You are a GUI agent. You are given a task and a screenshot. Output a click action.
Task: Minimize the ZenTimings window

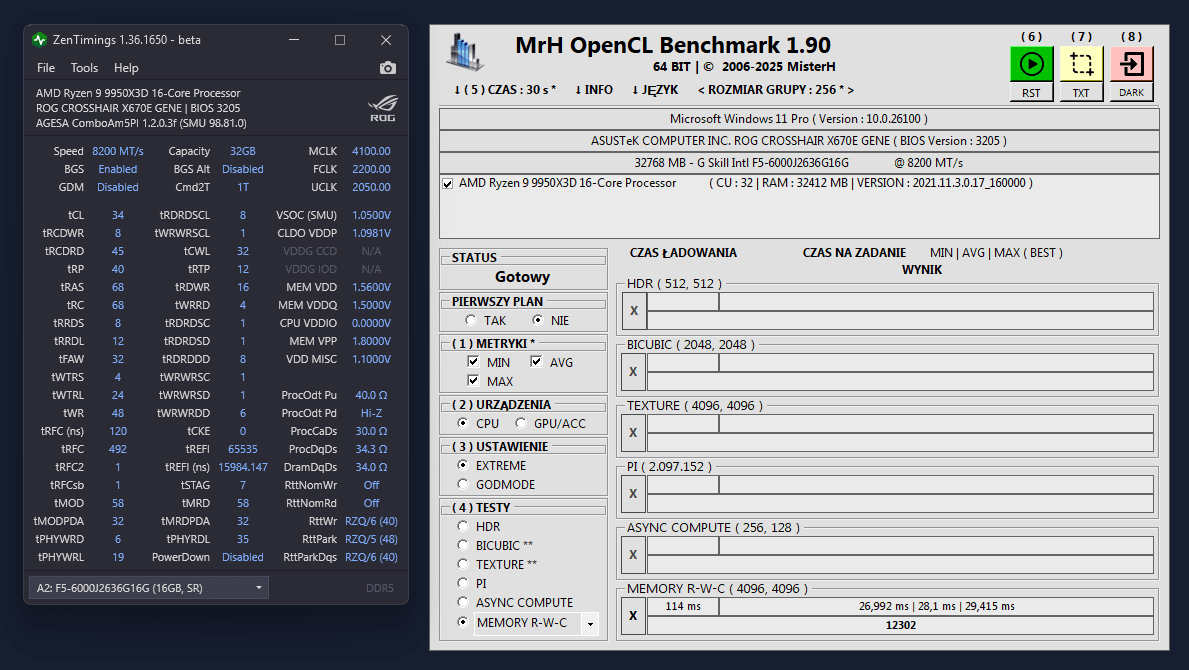click(x=294, y=39)
